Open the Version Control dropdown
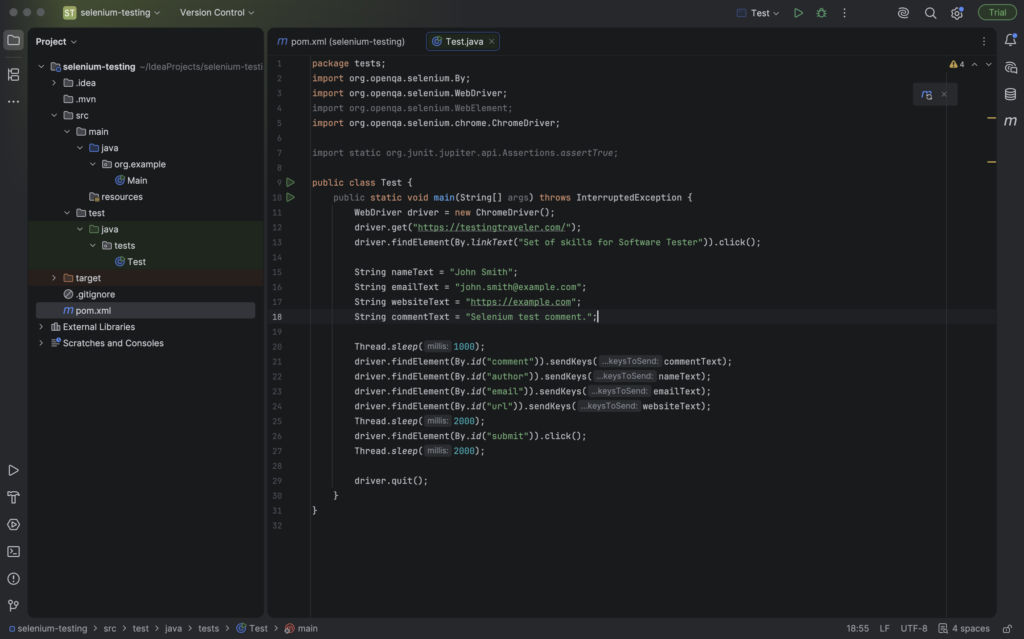 point(217,12)
